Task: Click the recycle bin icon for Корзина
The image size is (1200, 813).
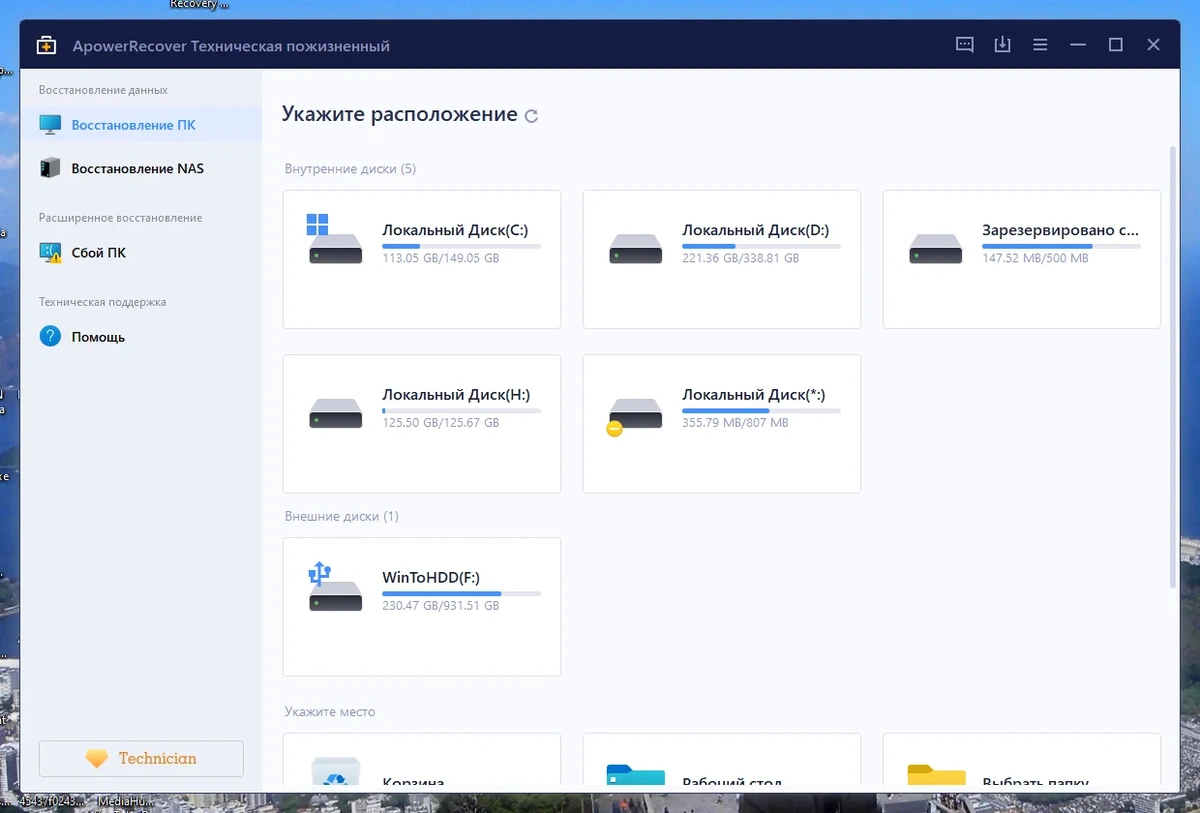Action: click(x=335, y=772)
